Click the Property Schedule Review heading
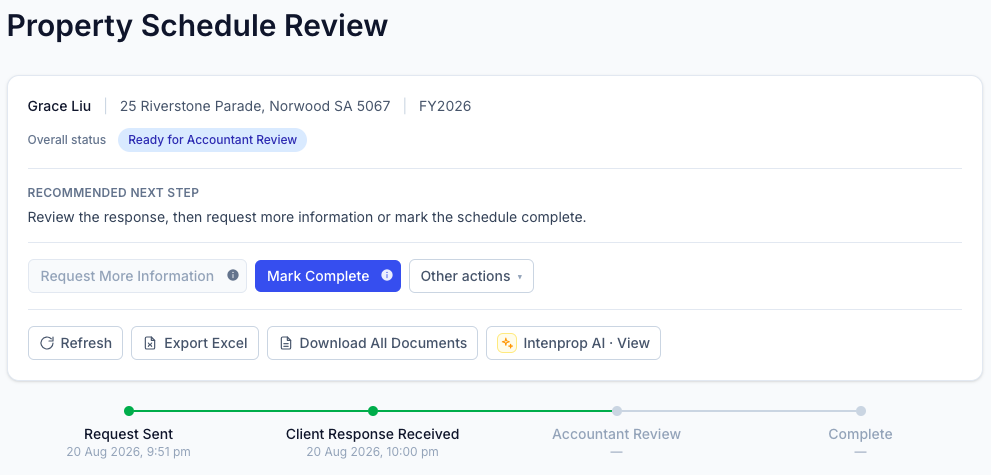Image resolution: width=991 pixels, height=475 pixels. coord(197,26)
